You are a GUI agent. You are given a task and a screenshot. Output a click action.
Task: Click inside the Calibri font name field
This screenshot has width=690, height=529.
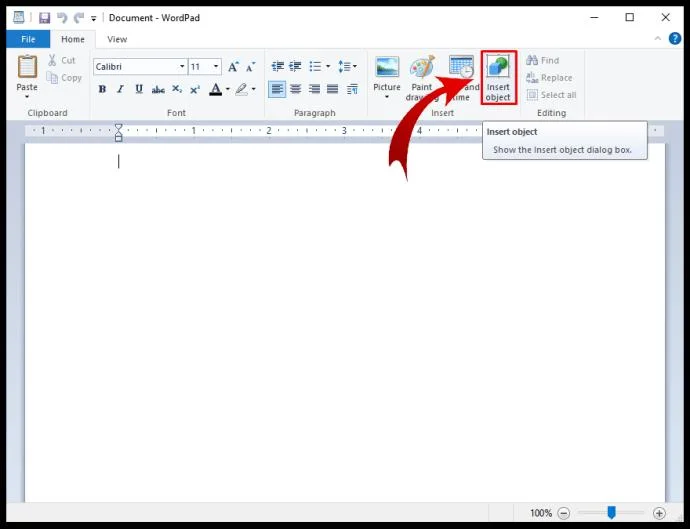tap(136, 66)
